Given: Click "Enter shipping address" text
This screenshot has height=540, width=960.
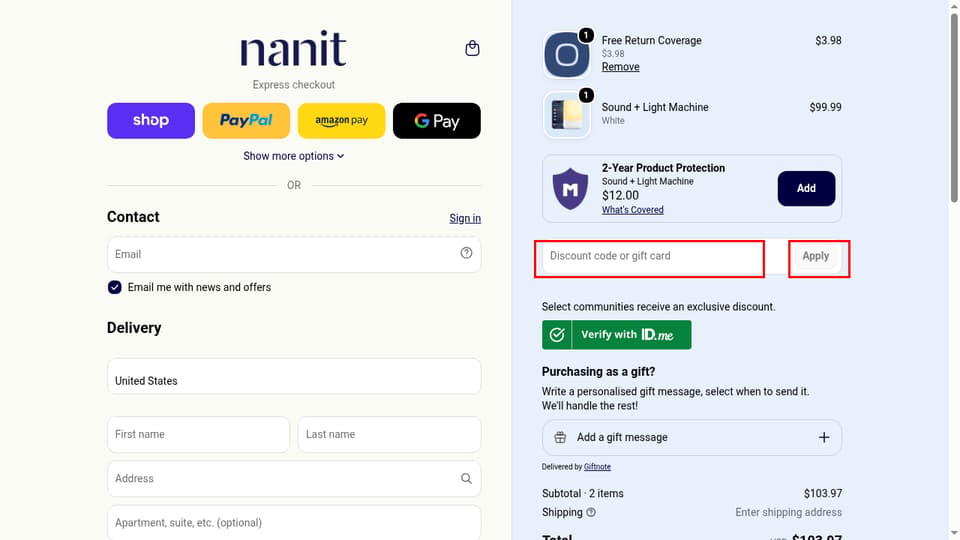Looking at the screenshot, I should click(x=789, y=512).
